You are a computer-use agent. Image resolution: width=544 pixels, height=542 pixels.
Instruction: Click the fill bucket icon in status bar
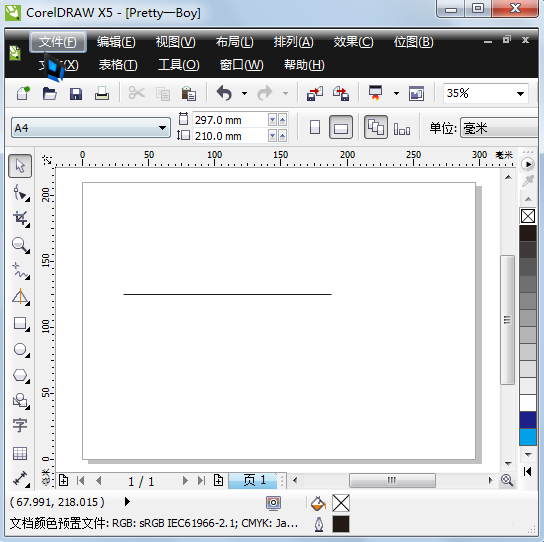[x=318, y=503]
